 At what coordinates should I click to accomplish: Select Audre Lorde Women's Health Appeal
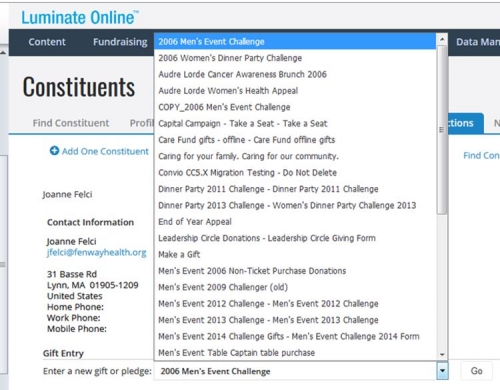coord(295,91)
